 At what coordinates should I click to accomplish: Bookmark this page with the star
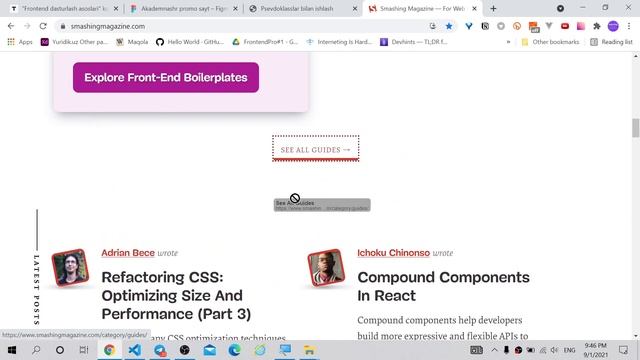coord(449,26)
